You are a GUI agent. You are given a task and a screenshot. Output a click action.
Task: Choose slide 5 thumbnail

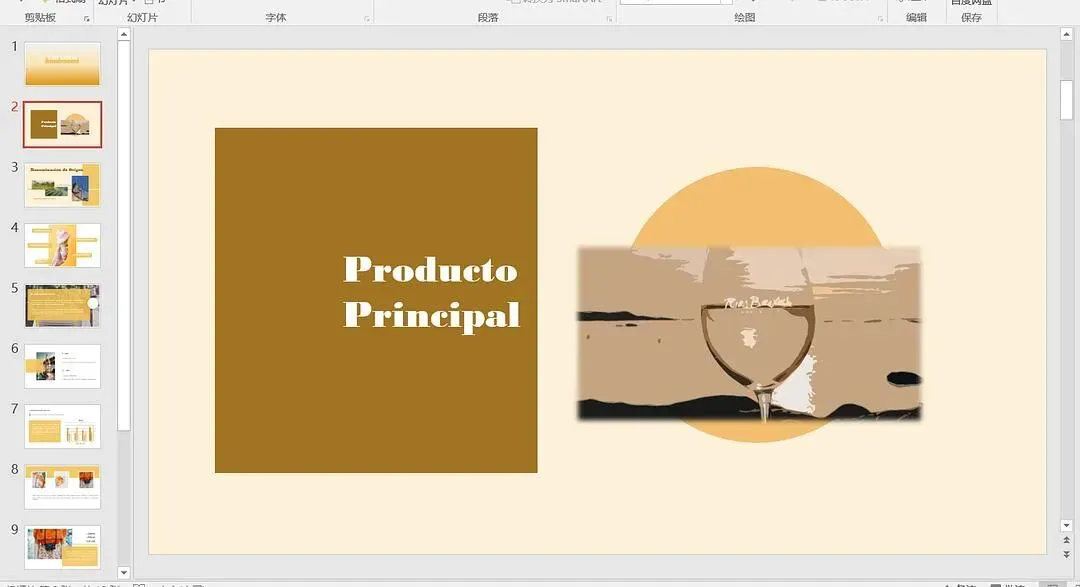pyautogui.click(x=63, y=305)
